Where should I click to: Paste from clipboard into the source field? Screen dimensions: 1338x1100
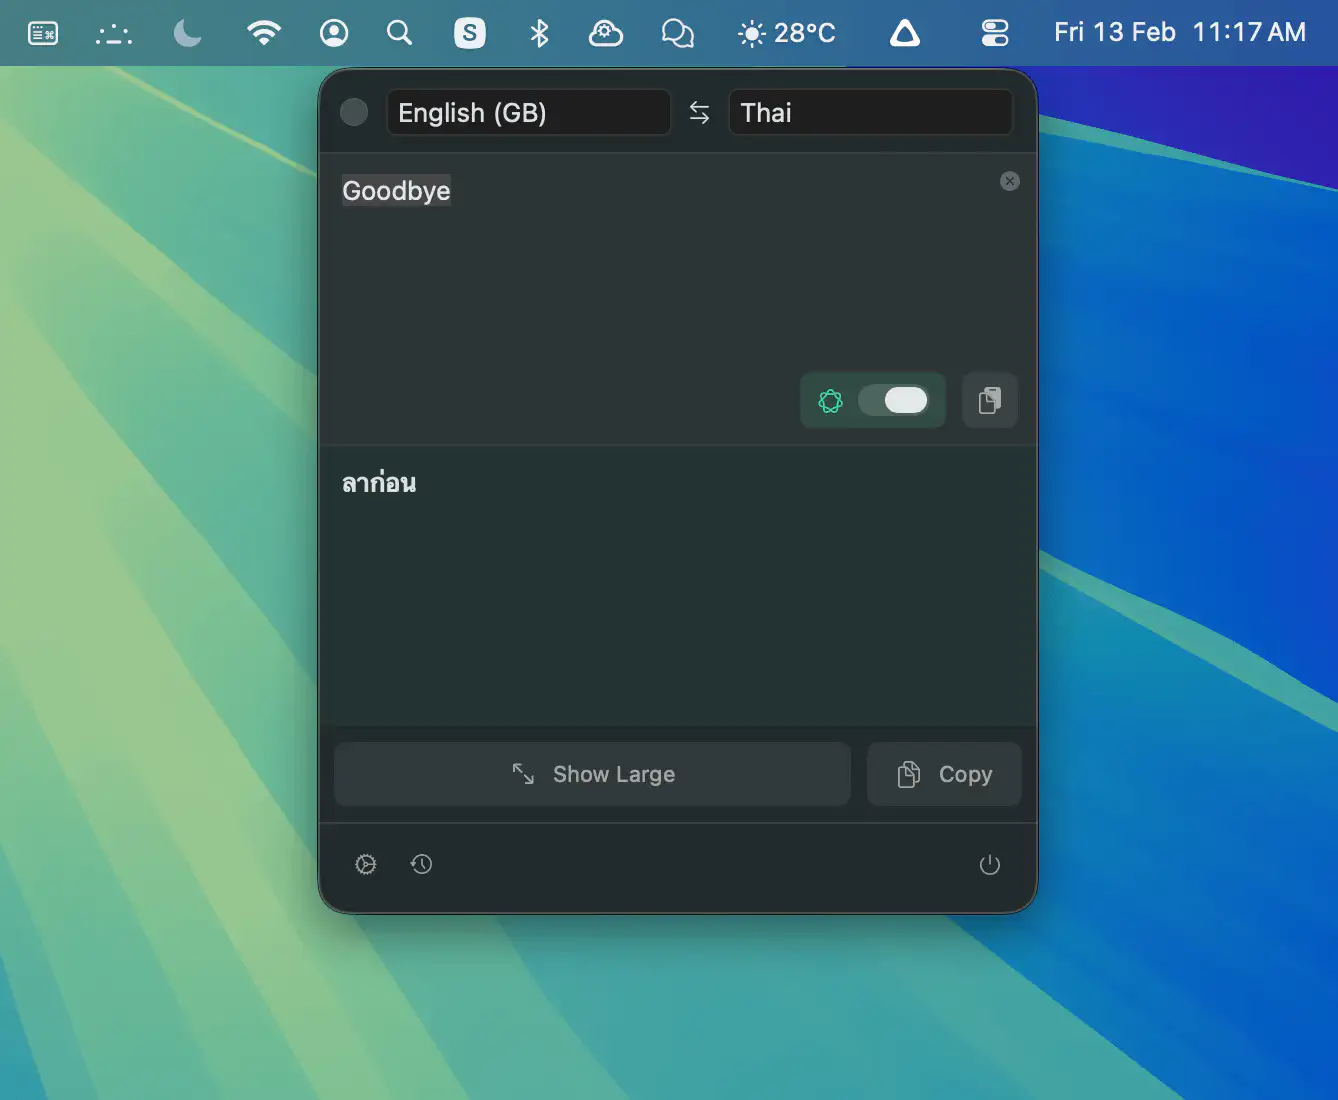click(989, 401)
